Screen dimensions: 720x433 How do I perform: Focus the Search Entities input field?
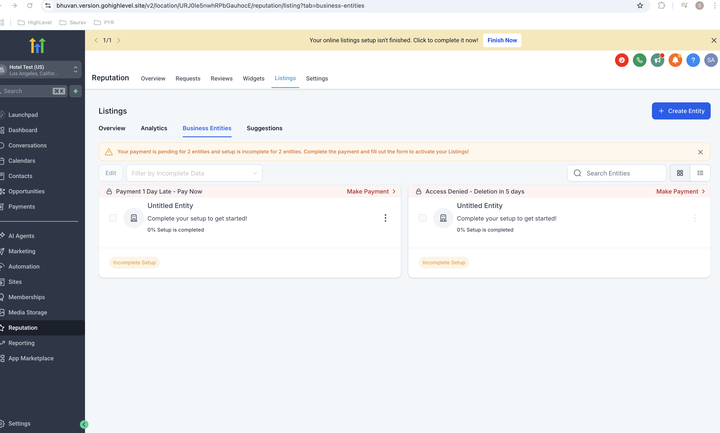622,173
